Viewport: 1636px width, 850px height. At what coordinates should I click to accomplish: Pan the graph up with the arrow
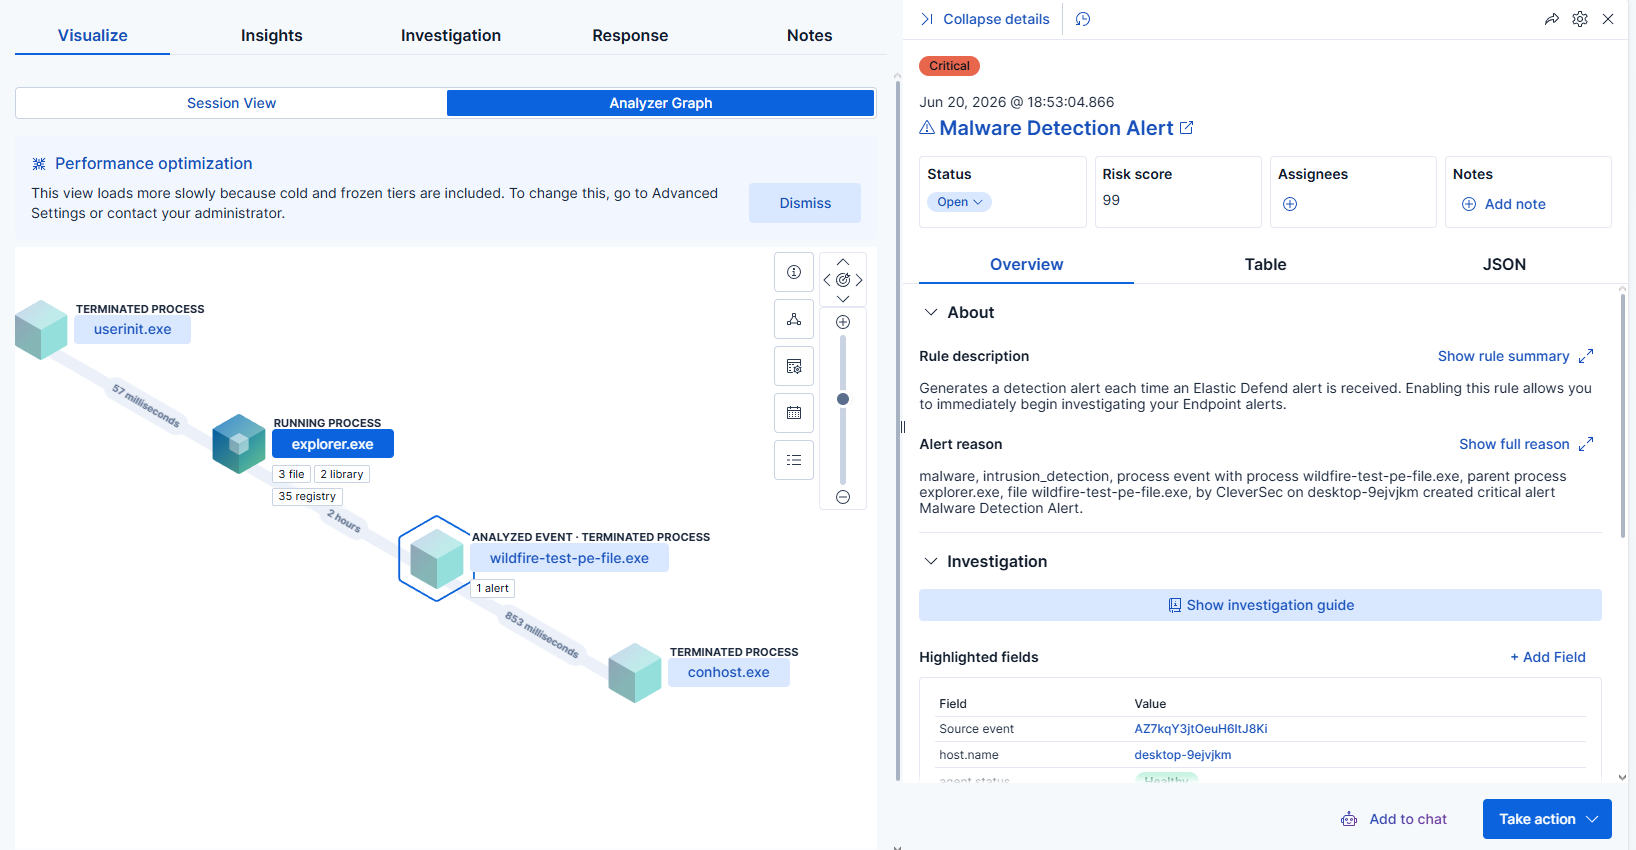843,262
